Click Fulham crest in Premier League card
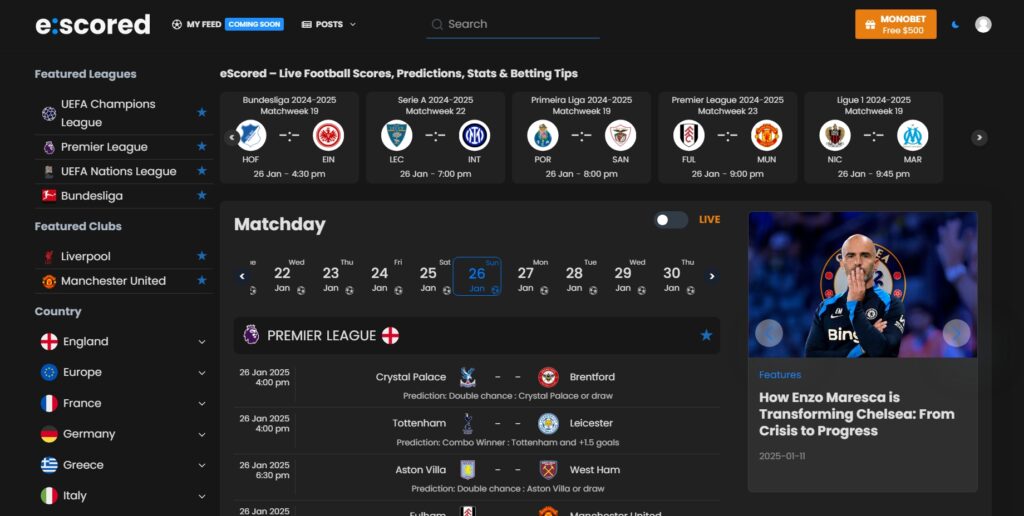Viewport: 1024px width, 516px height. point(689,136)
